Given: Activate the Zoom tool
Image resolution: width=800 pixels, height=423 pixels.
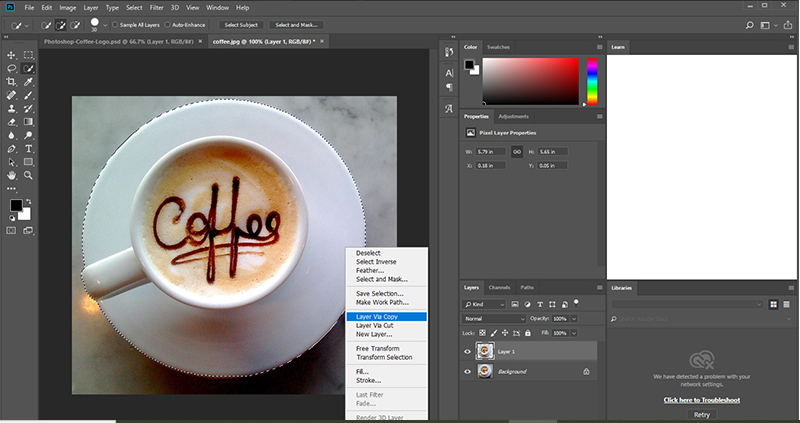Looking at the screenshot, I should coord(29,175).
